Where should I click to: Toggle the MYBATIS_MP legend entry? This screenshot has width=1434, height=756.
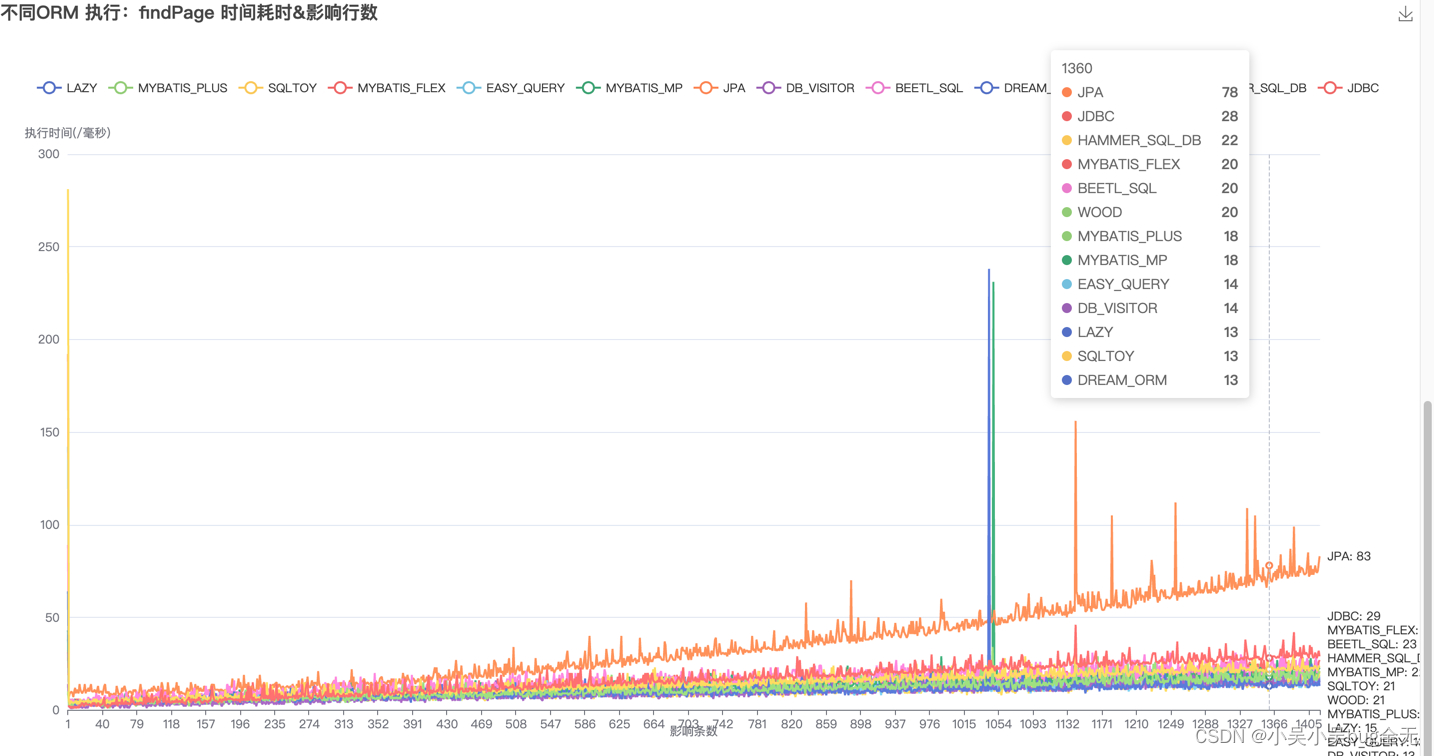pos(630,88)
